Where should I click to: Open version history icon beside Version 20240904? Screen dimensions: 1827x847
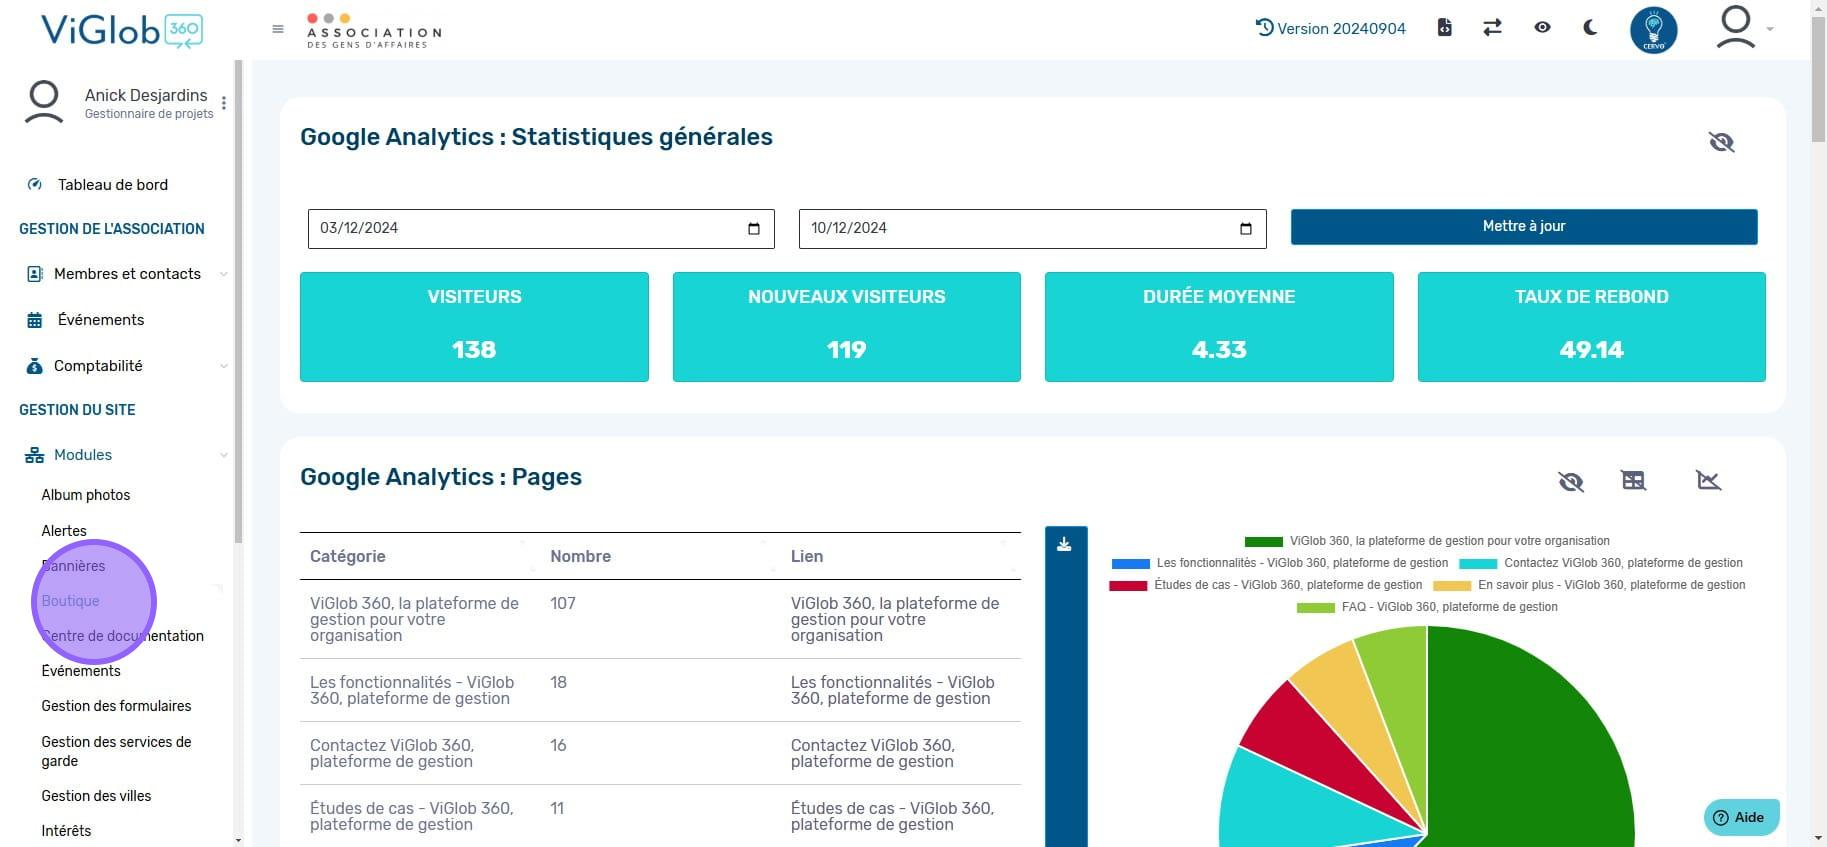(1265, 28)
